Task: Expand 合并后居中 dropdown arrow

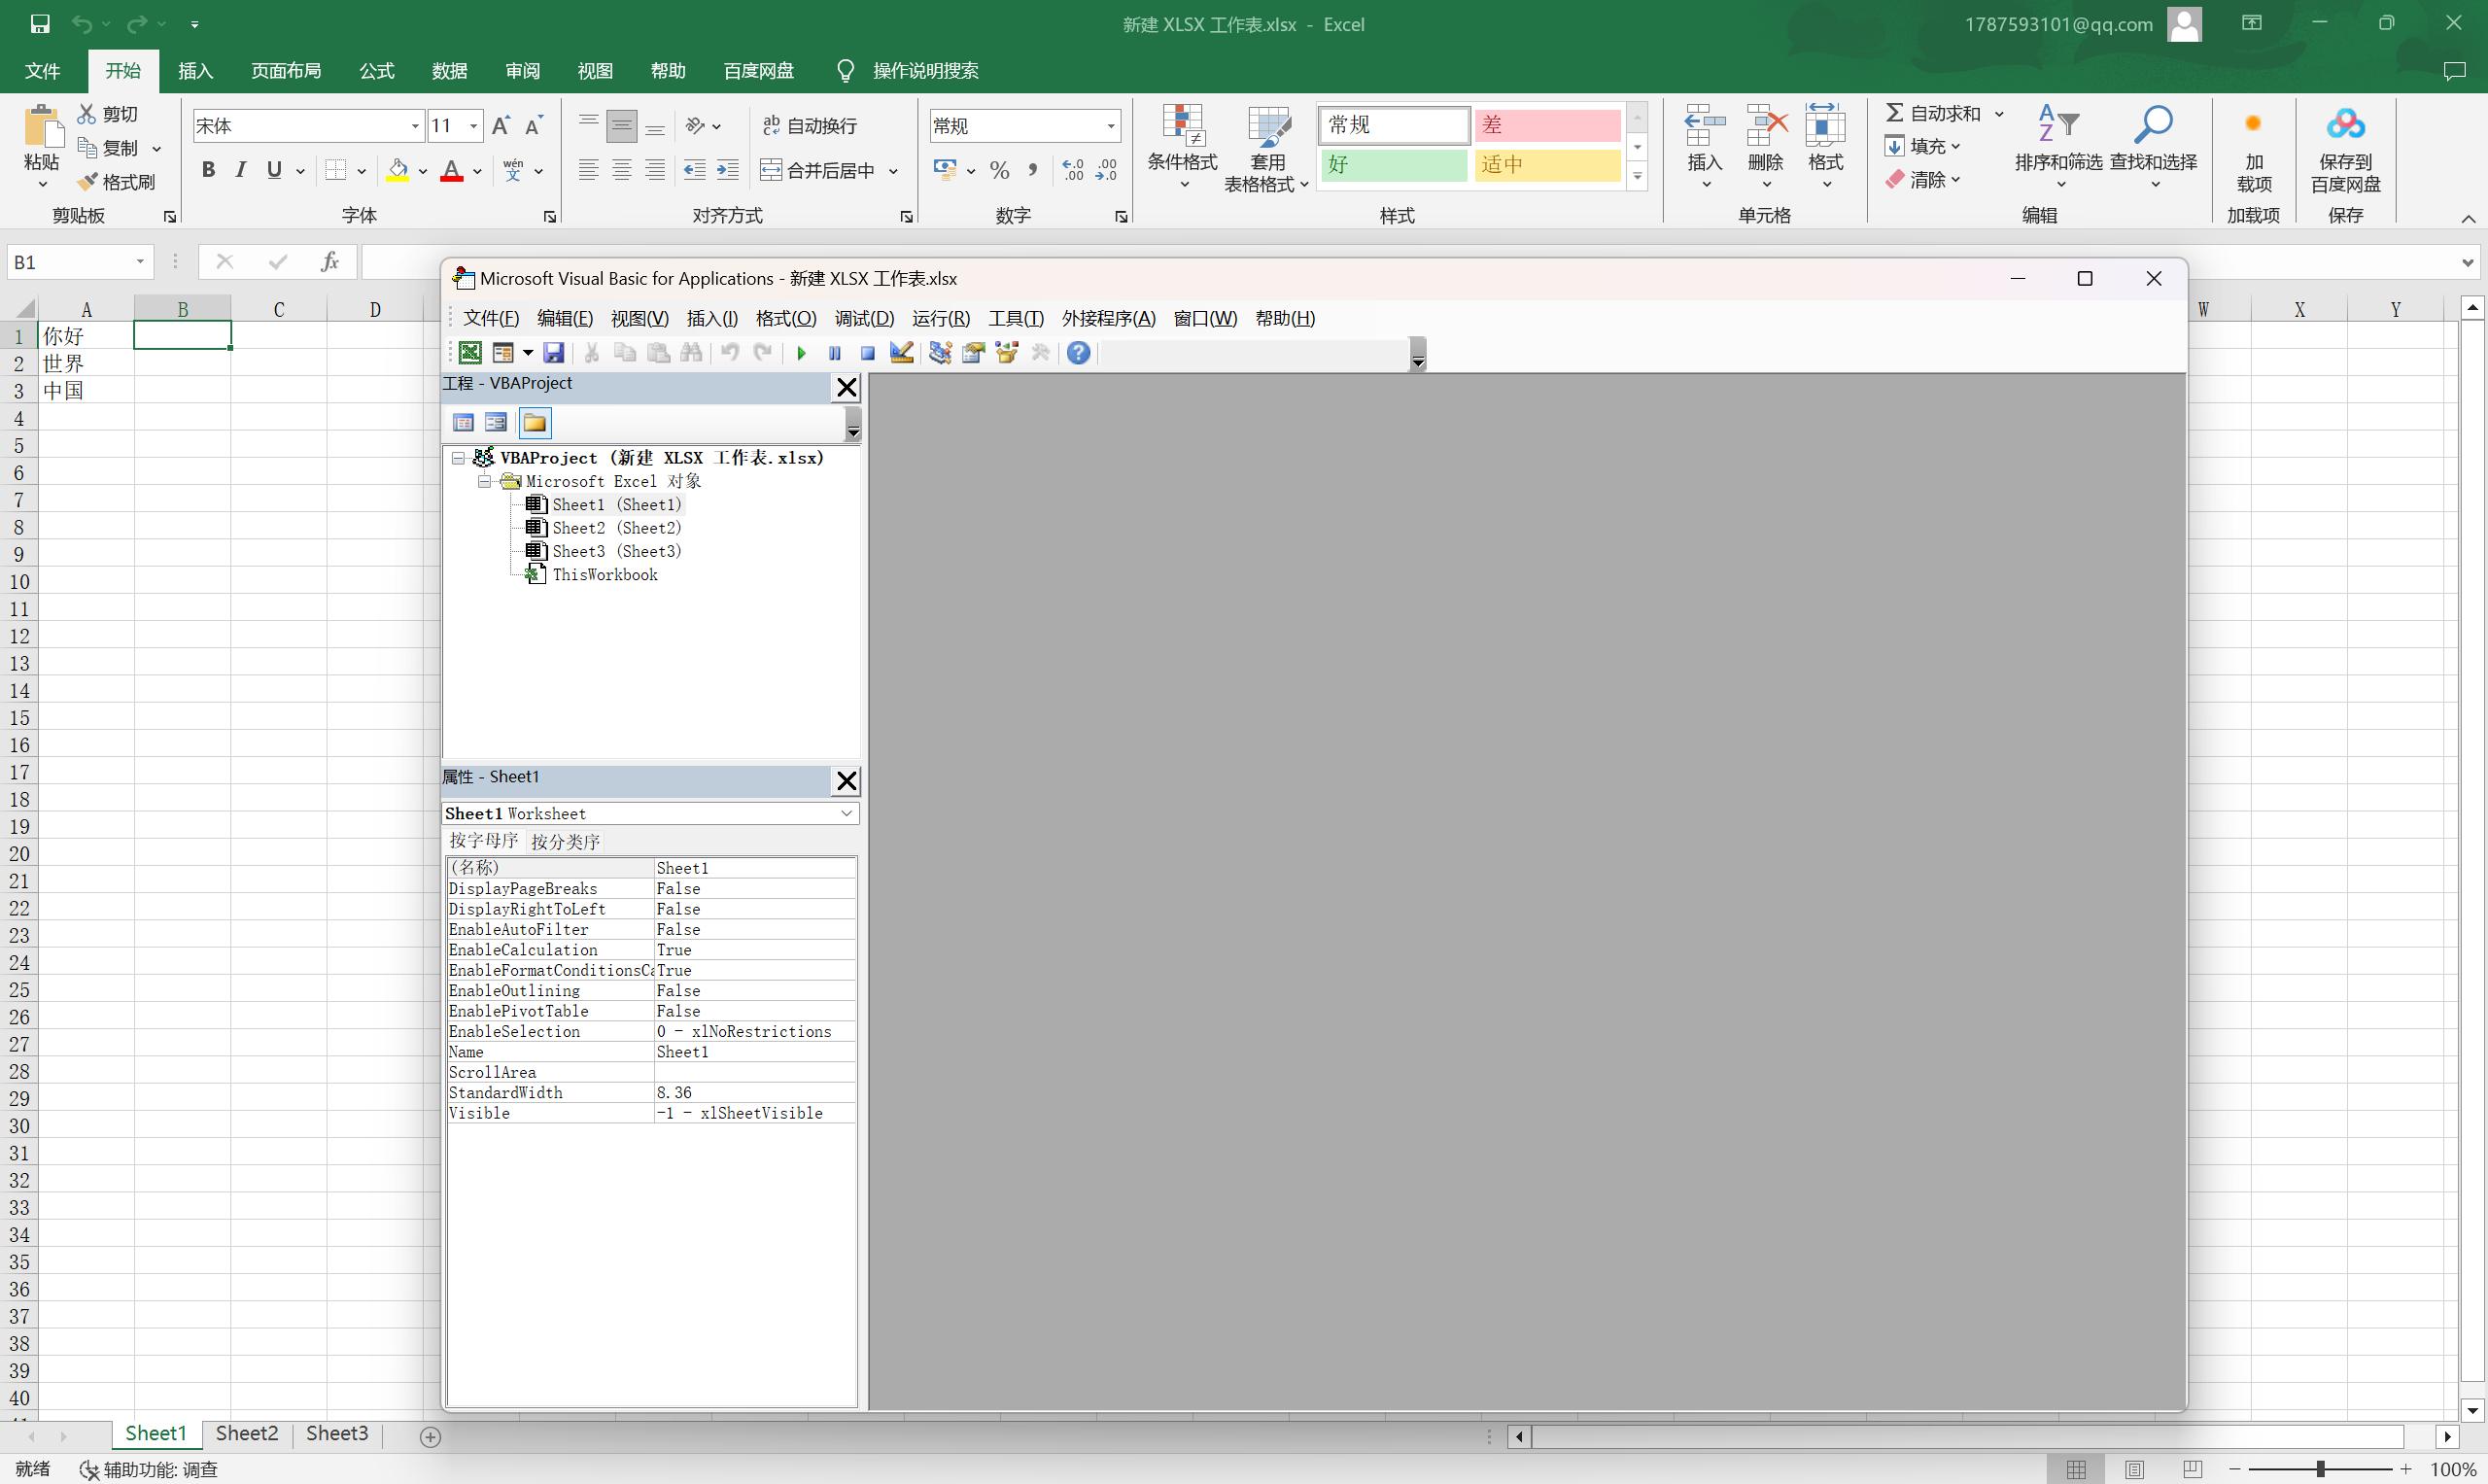Action: tap(893, 171)
